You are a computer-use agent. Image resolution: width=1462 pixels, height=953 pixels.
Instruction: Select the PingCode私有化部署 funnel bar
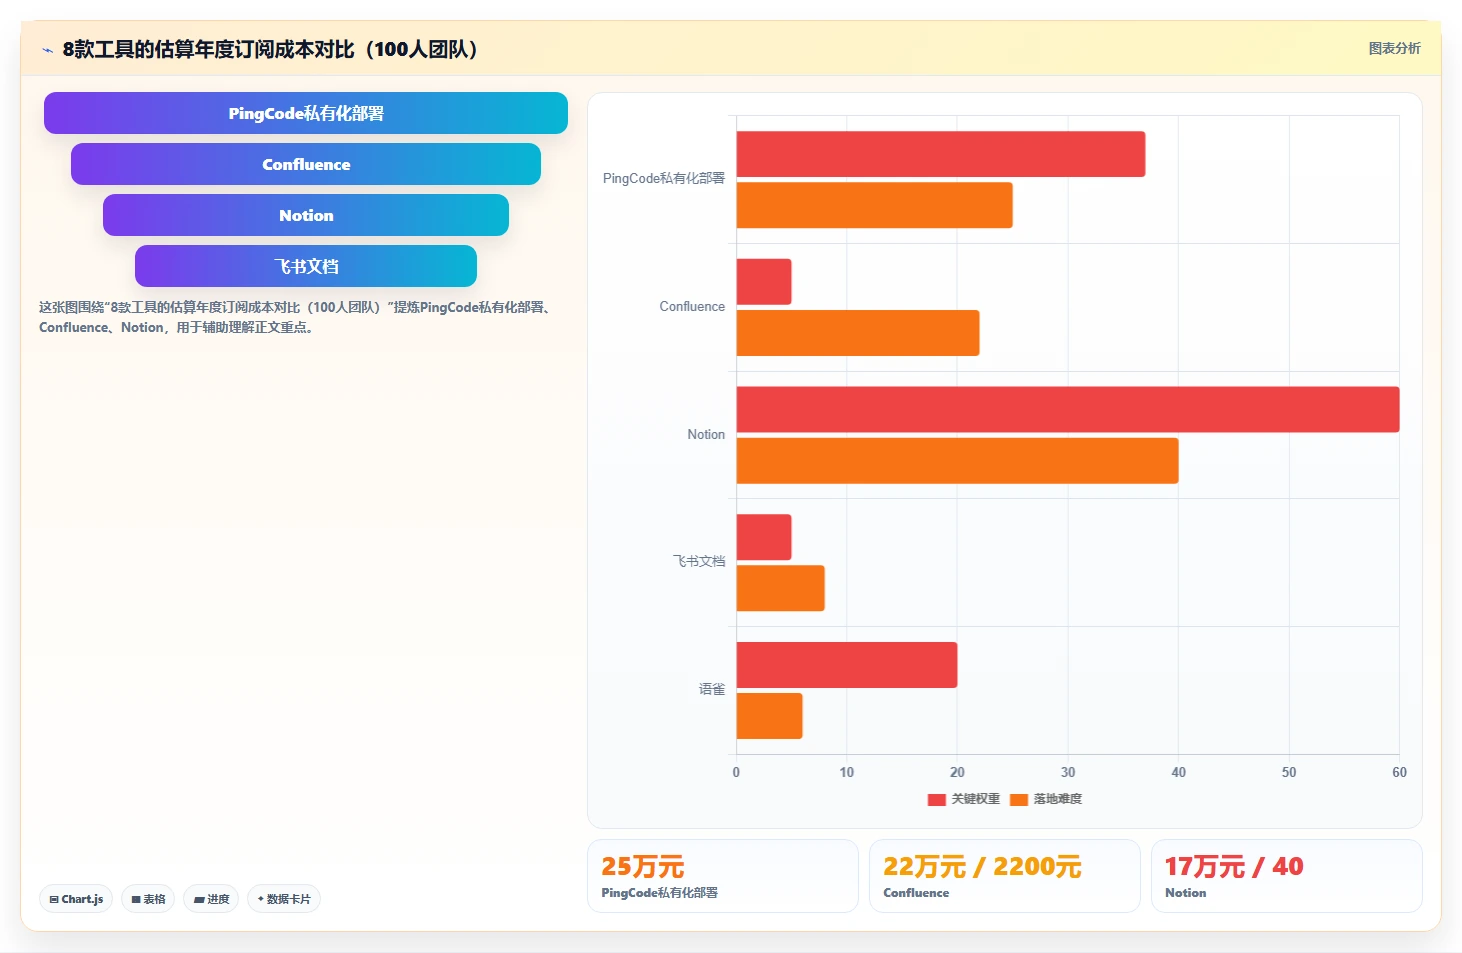pyautogui.click(x=306, y=113)
